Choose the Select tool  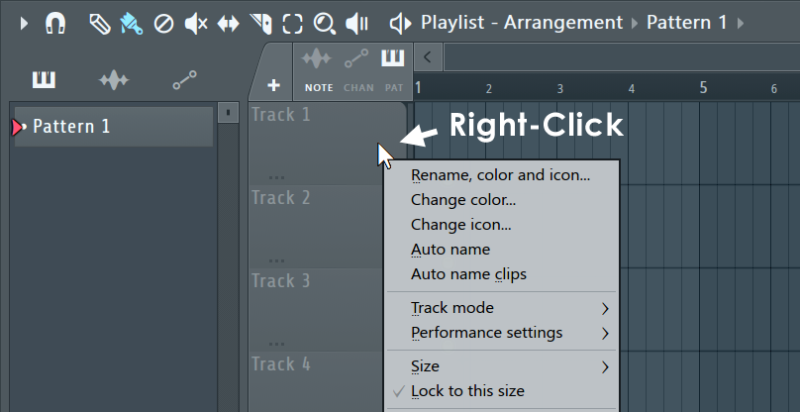292,22
